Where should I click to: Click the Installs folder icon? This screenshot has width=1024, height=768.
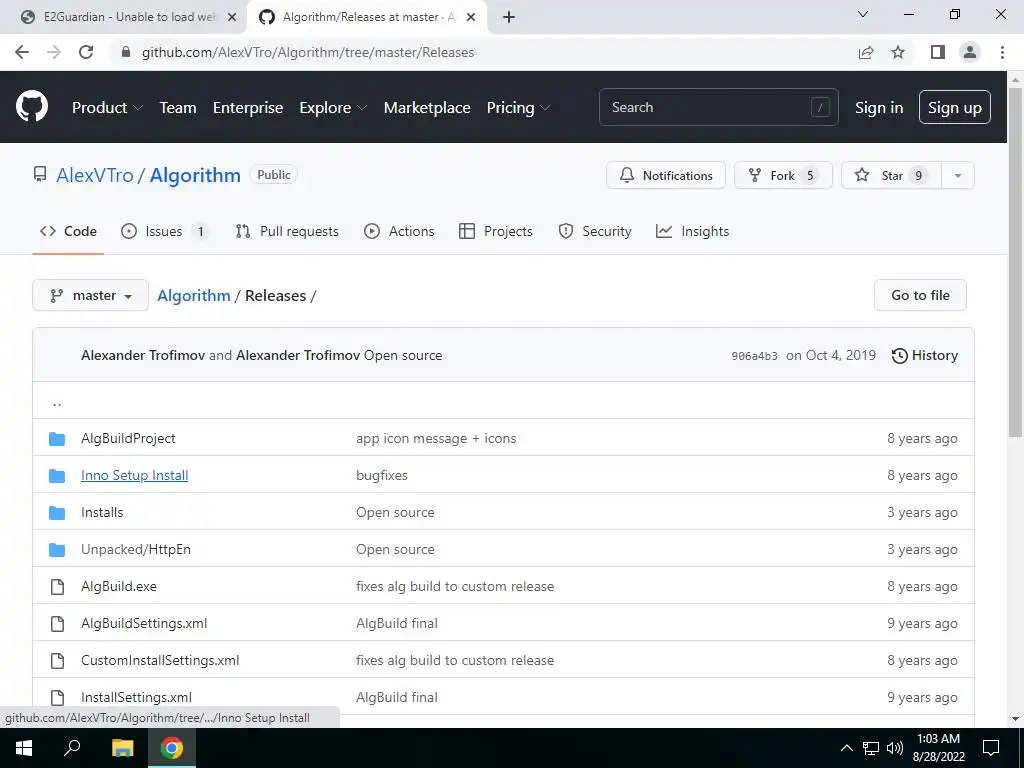(57, 513)
